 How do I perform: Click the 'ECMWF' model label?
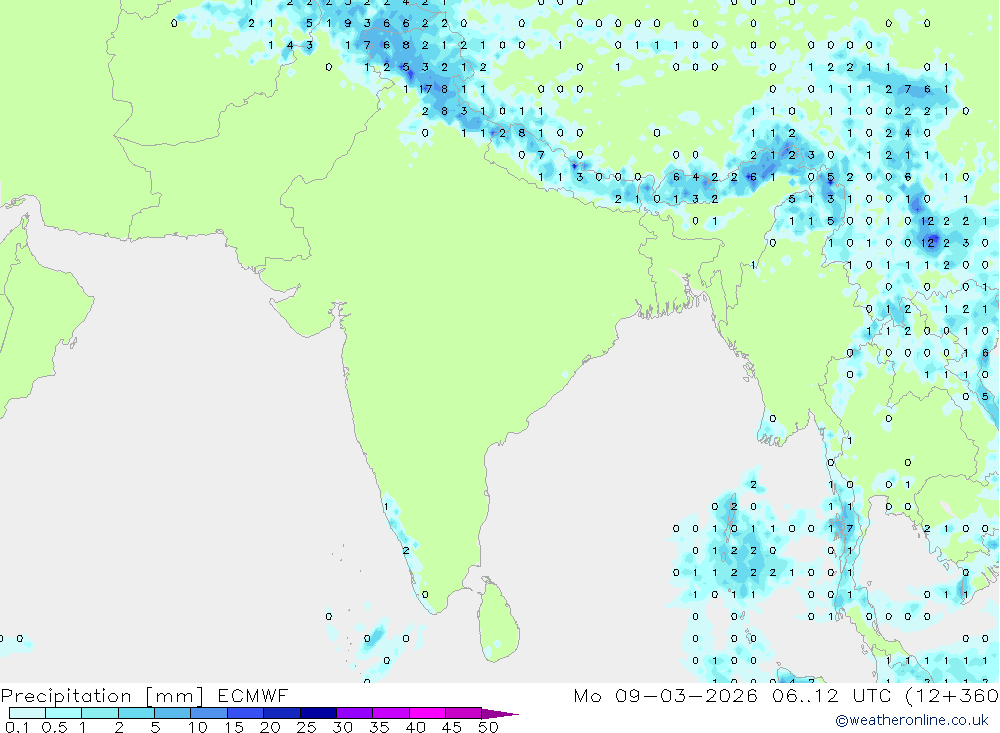[253, 695]
